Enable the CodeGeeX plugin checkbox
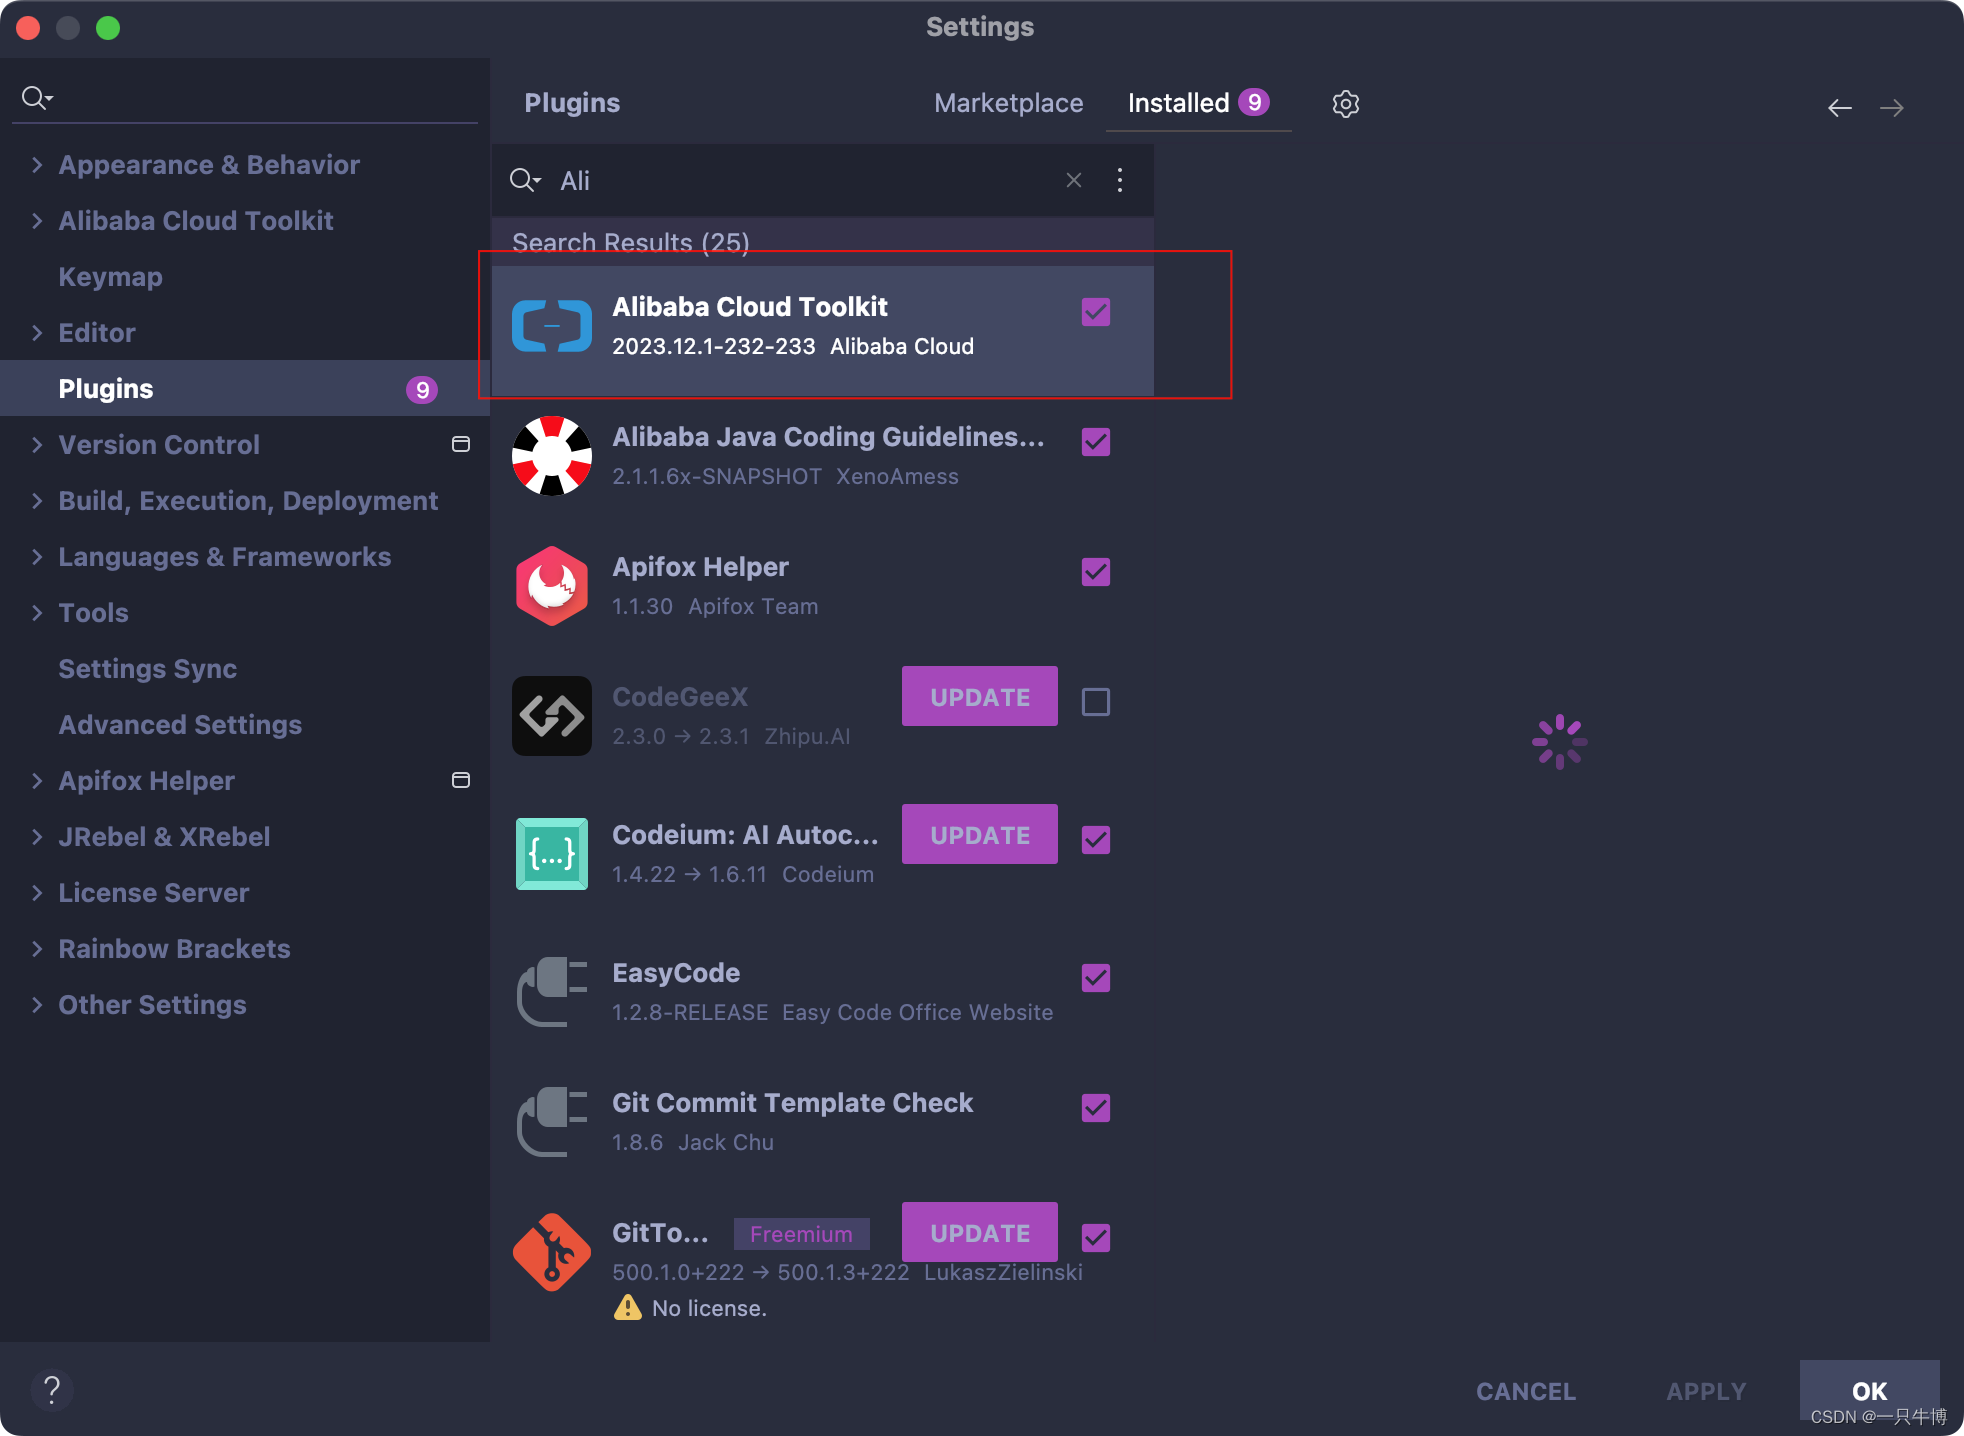The width and height of the screenshot is (1964, 1436). tap(1095, 702)
